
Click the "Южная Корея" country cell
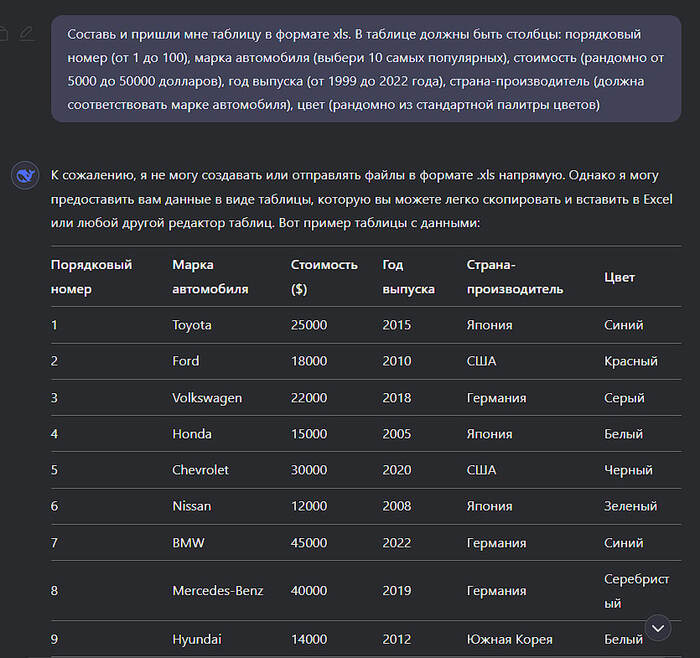pos(509,639)
